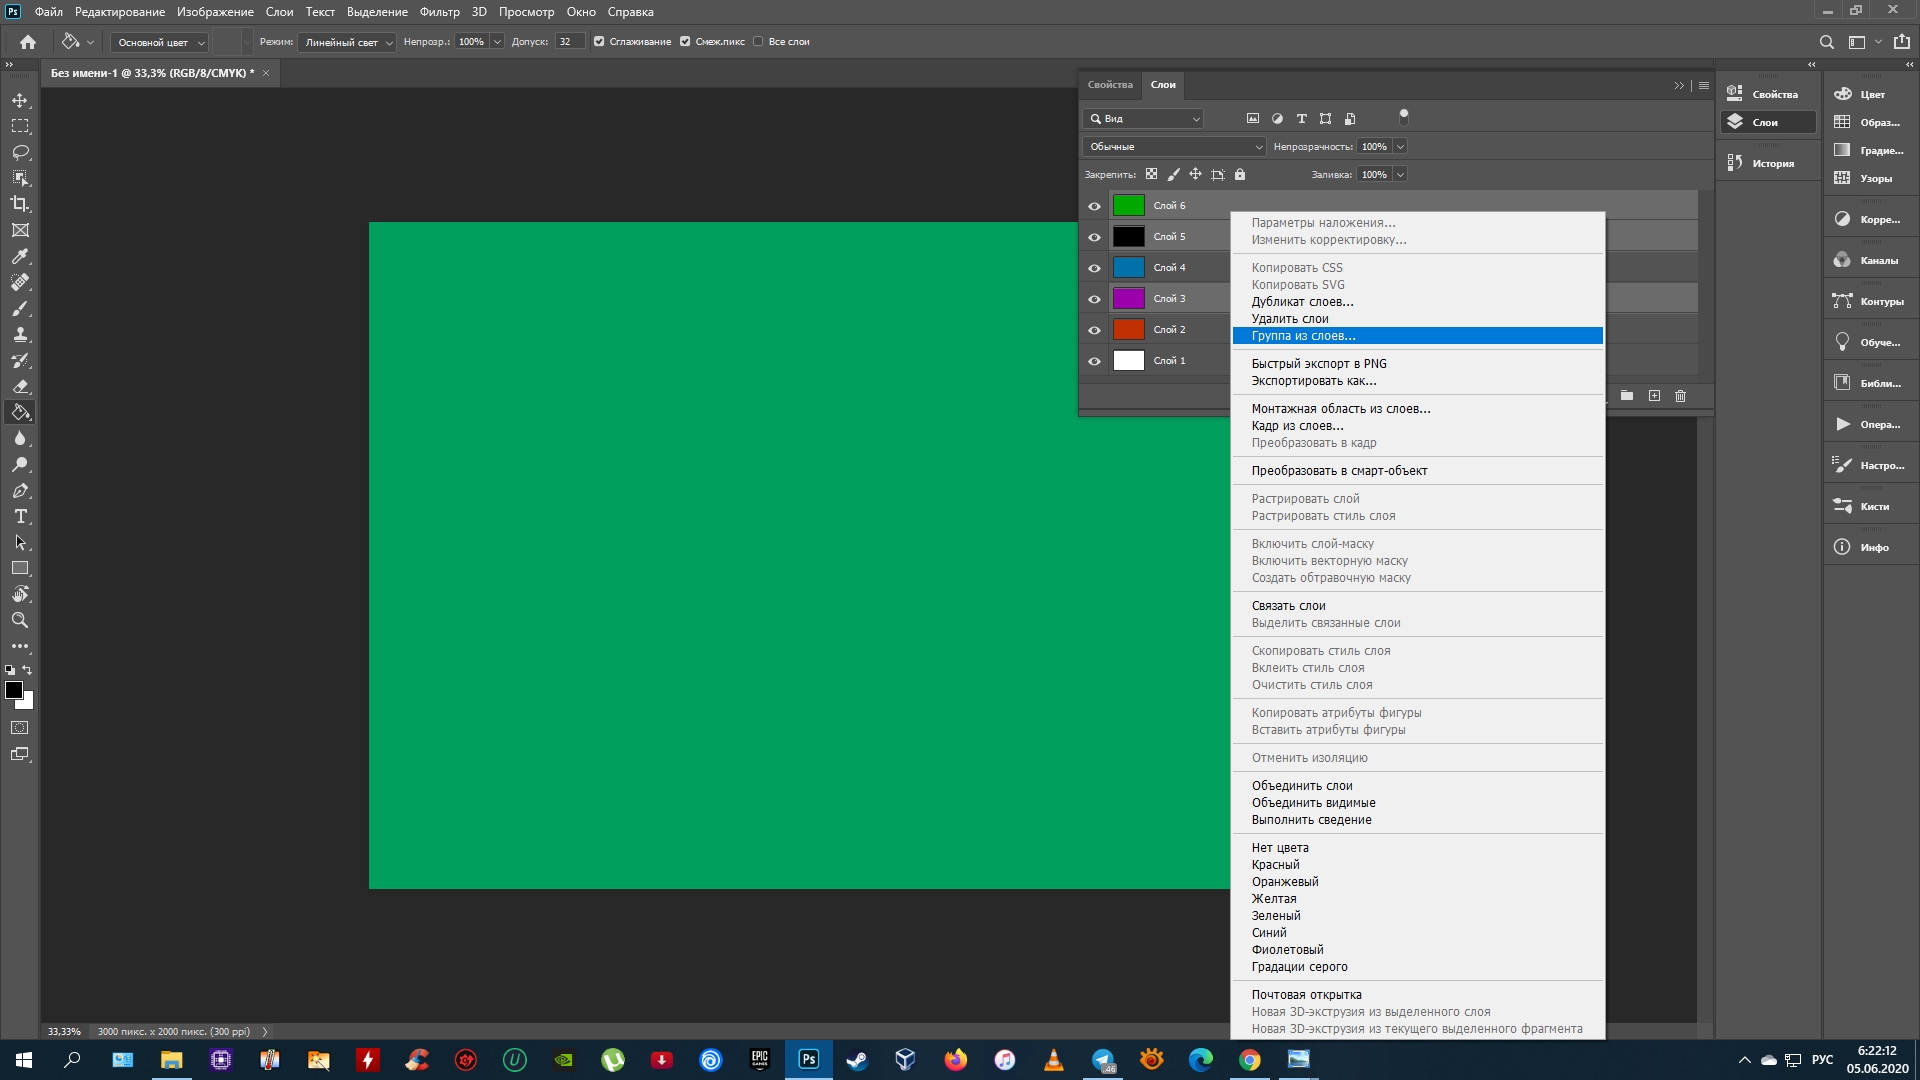1920x1080 pixels.
Task: Switch to the Свойства tab
Action: tap(1110, 85)
